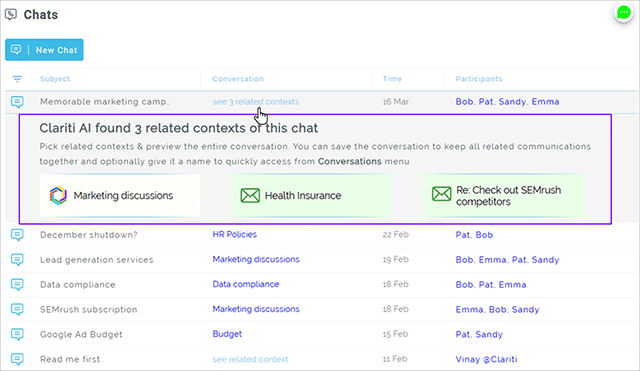Click the mail icon on Health Insurance card
Screen dimensions: 640x371
(x=250, y=195)
